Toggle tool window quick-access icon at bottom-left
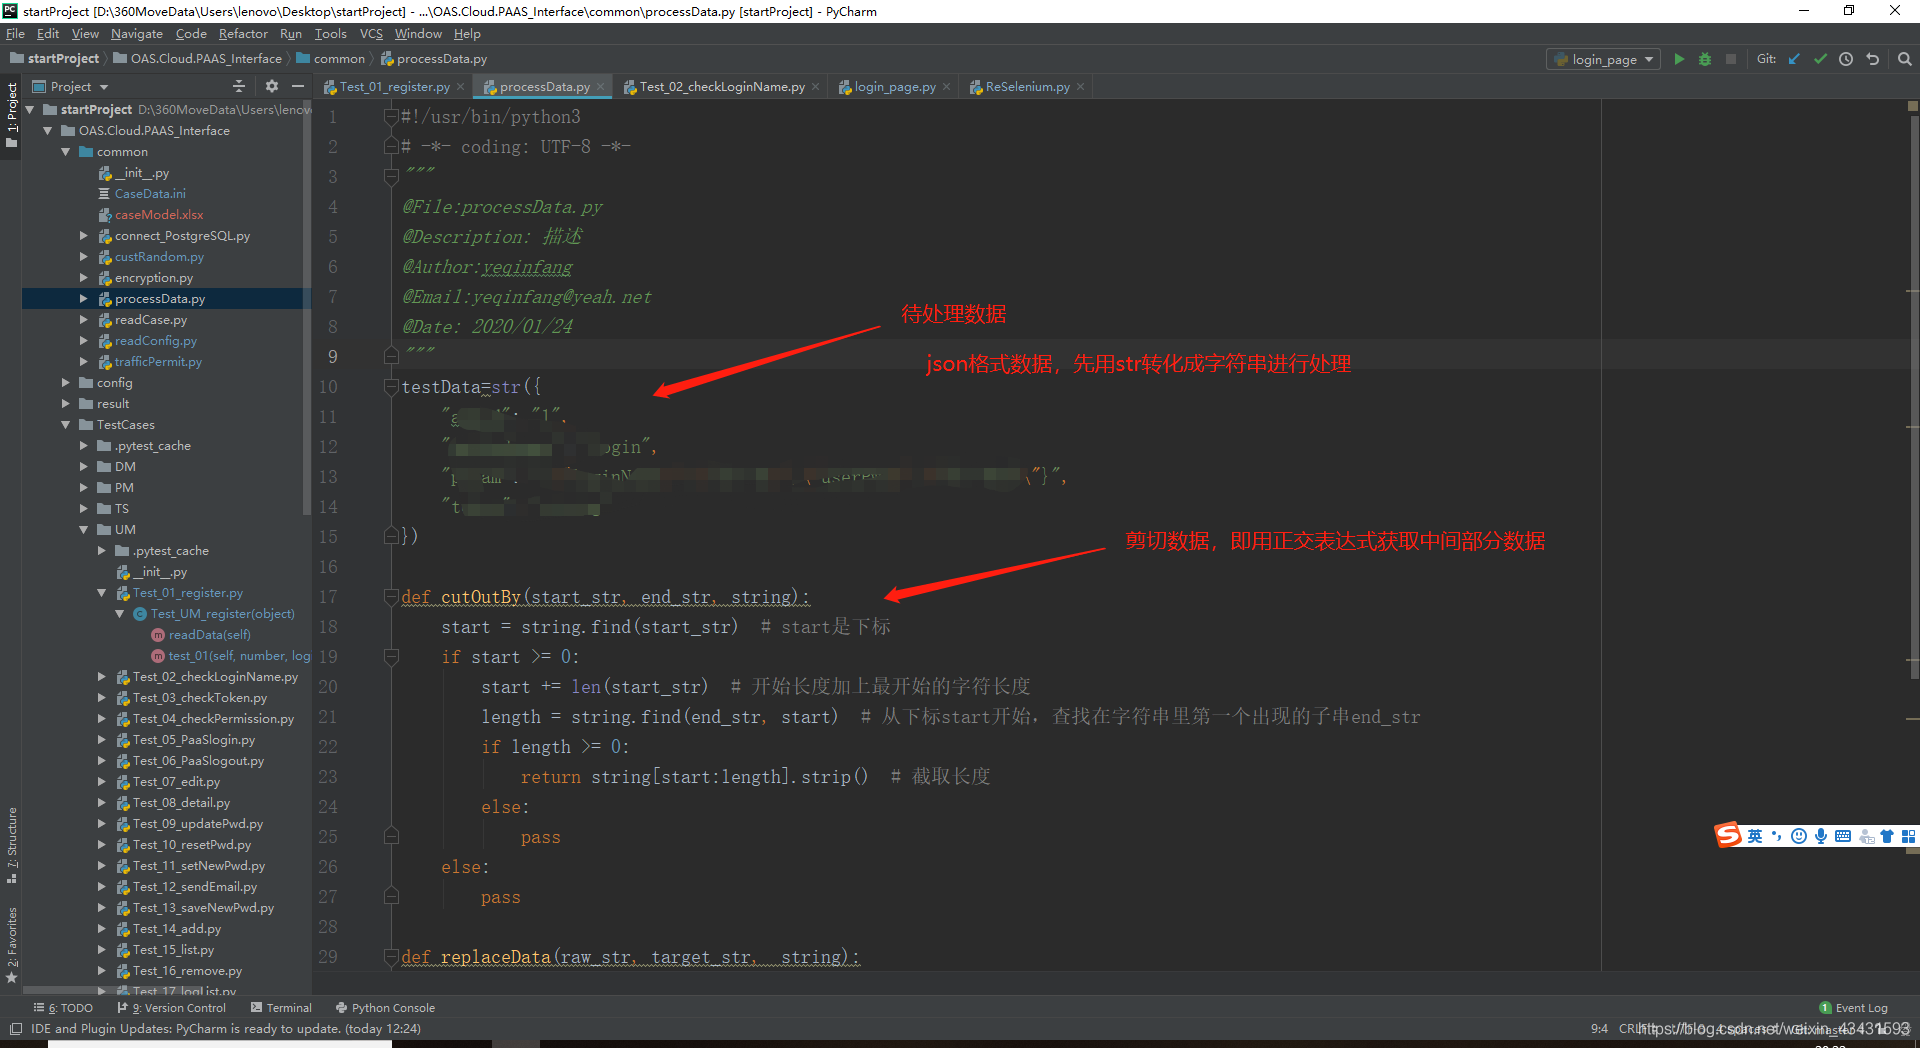Image resolution: width=1920 pixels, height=1048 pixels. pyautogui.click(x=15, y=1029)
